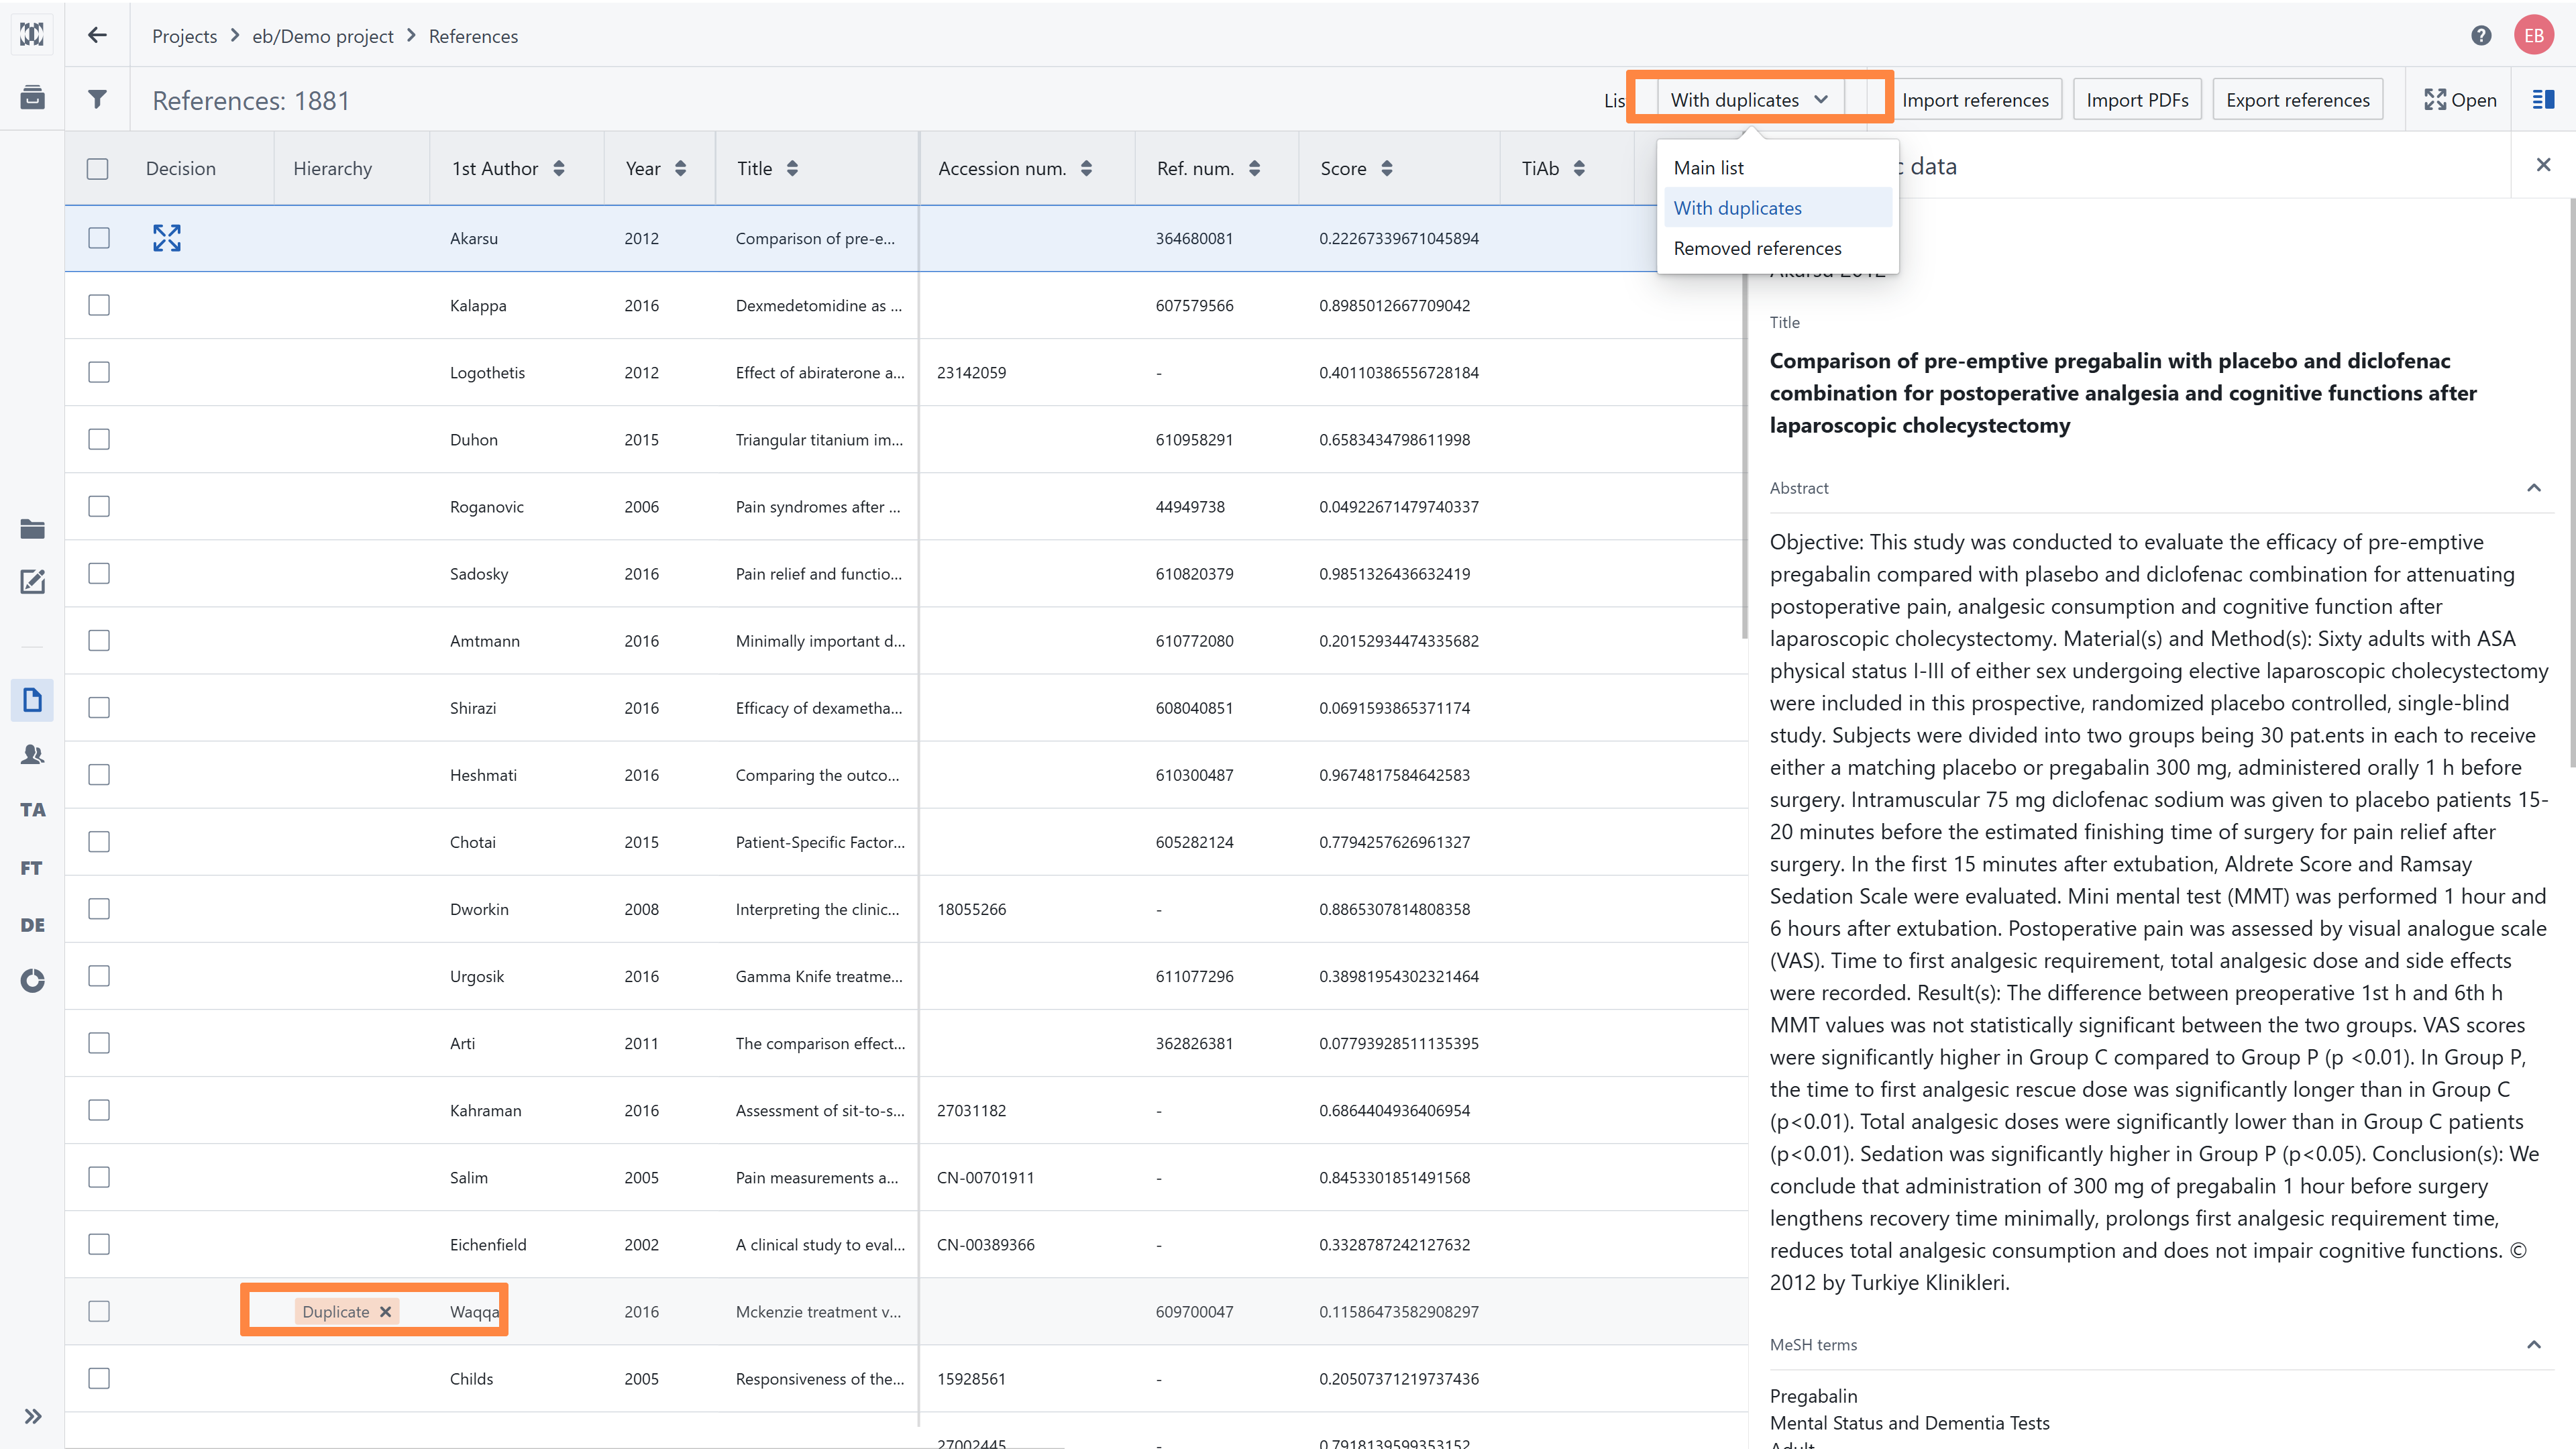
Task: Click Heshmati author cell
Action: [483, 775]
